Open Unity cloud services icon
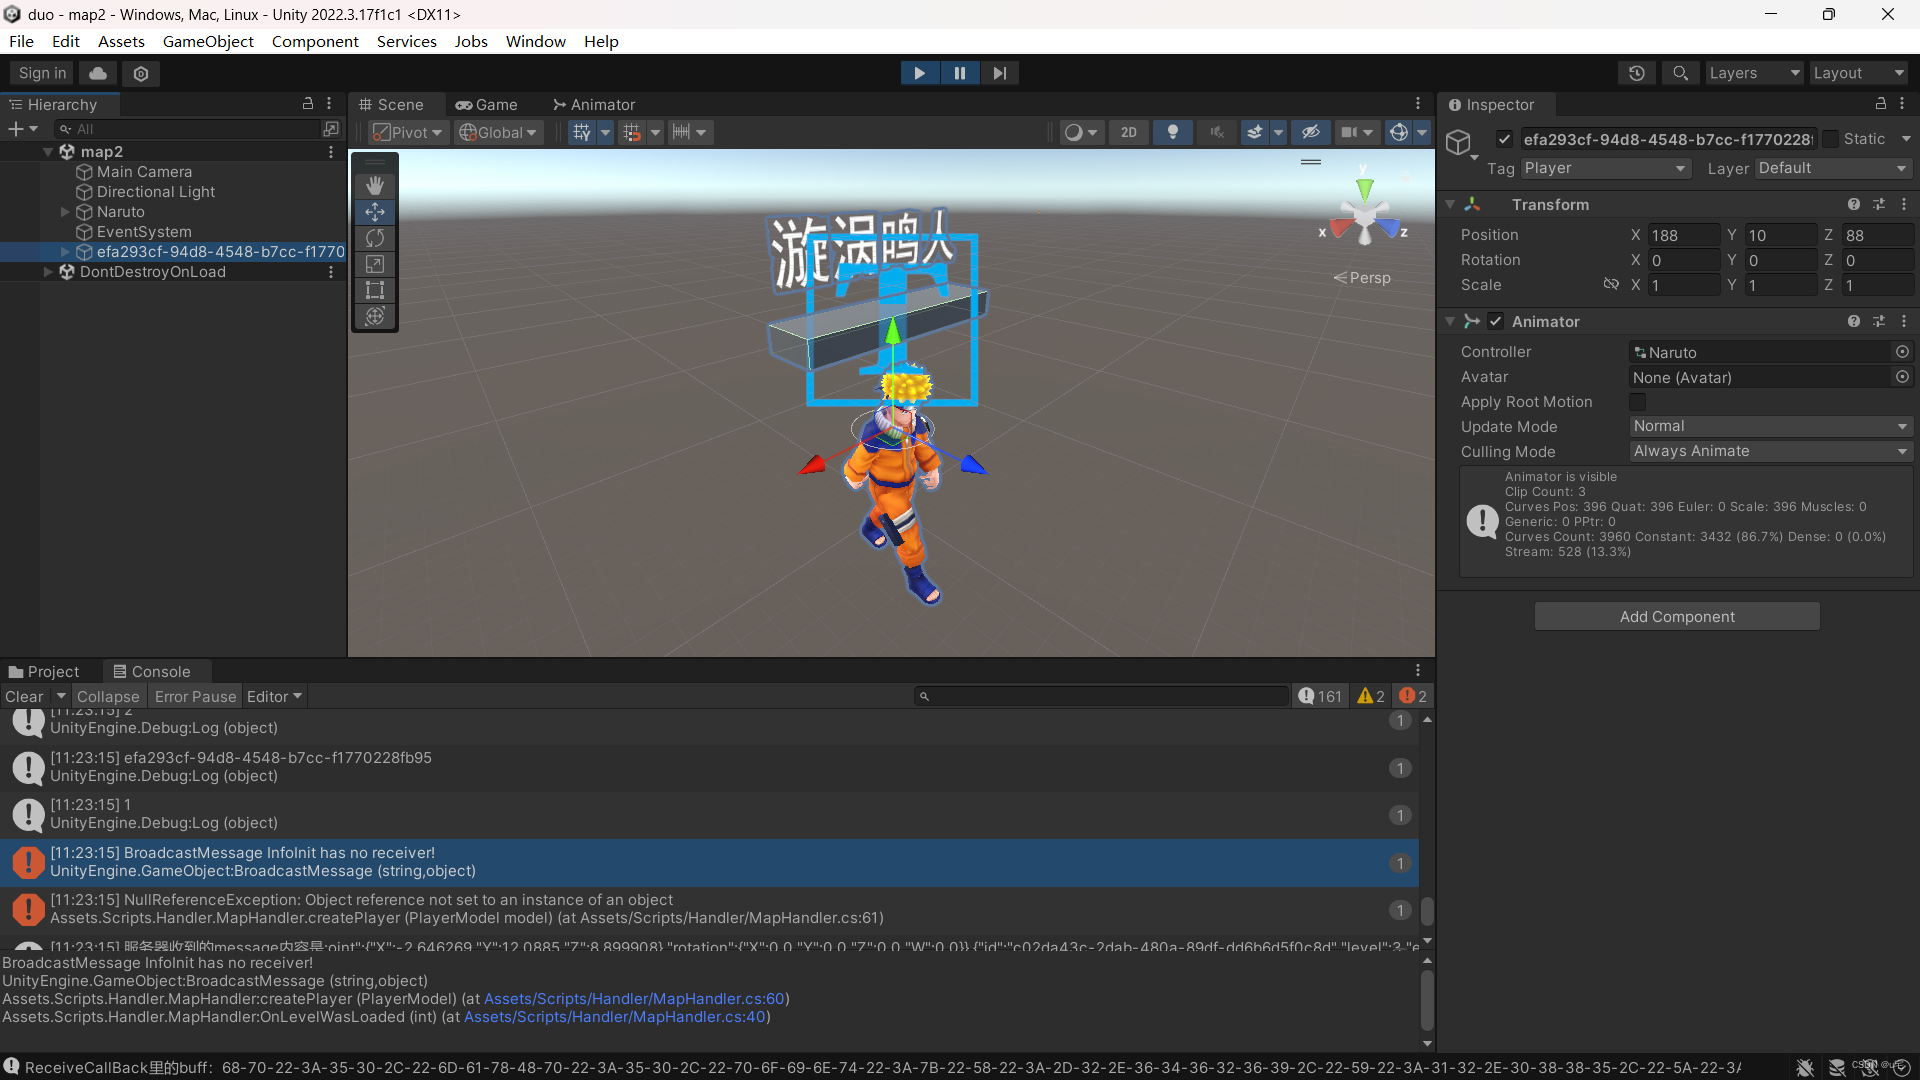1920x1080 pixels. [98, 73]
